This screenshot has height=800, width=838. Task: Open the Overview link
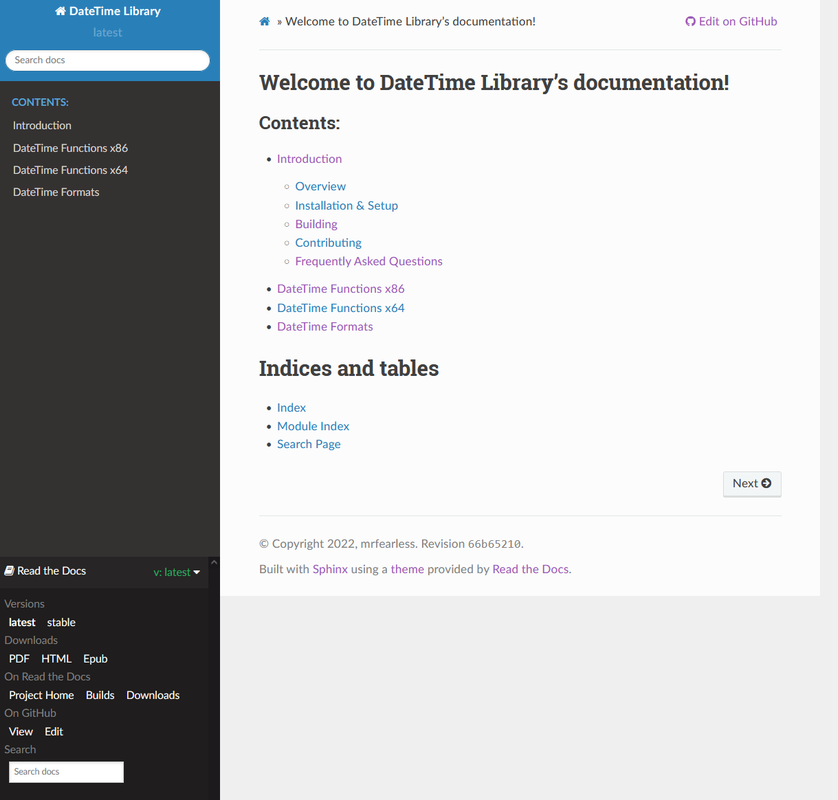pos(321,187)
